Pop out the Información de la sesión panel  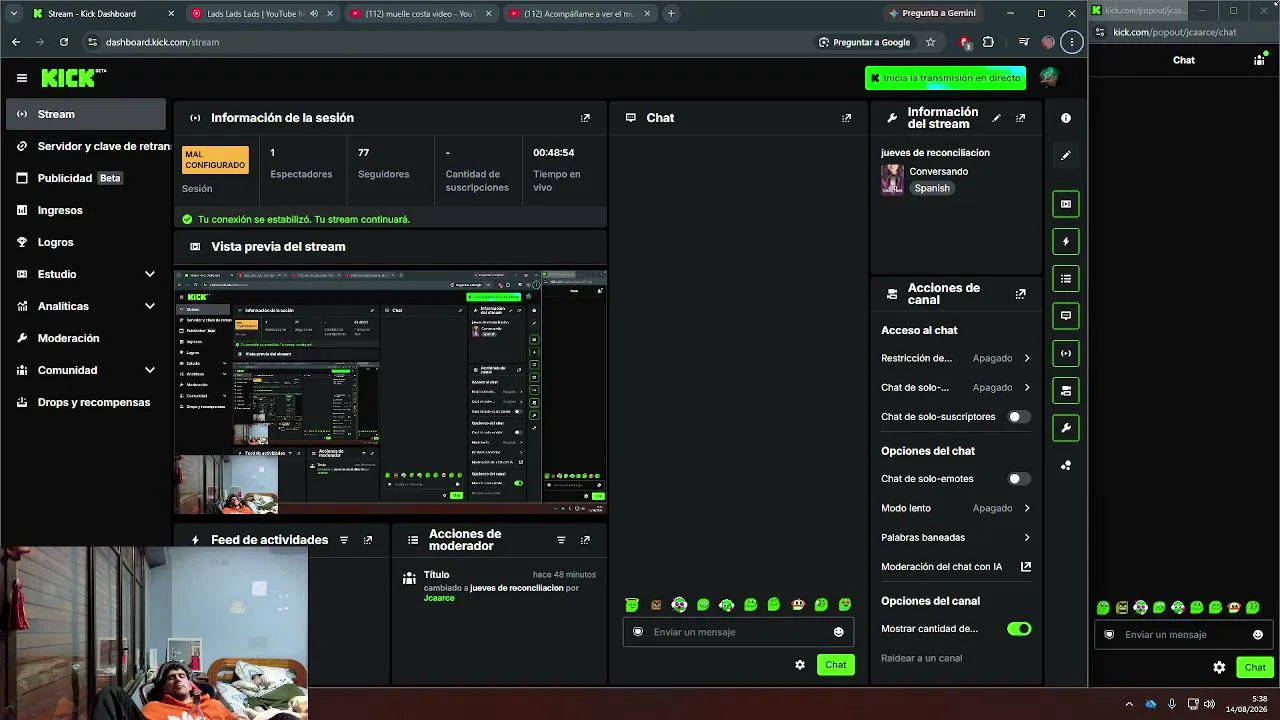tap(585, 118)
